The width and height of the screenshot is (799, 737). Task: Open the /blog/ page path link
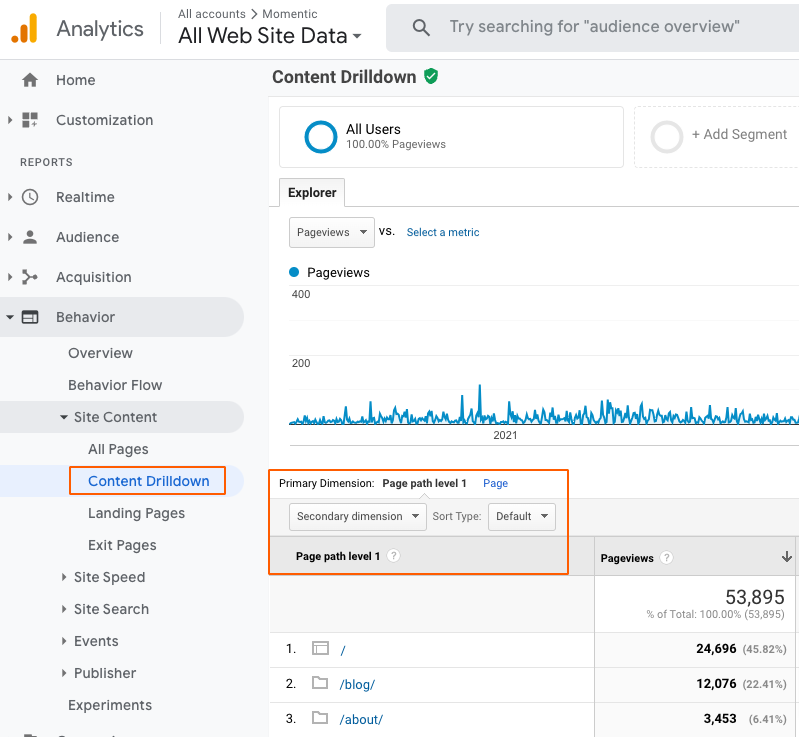[357, 685]
